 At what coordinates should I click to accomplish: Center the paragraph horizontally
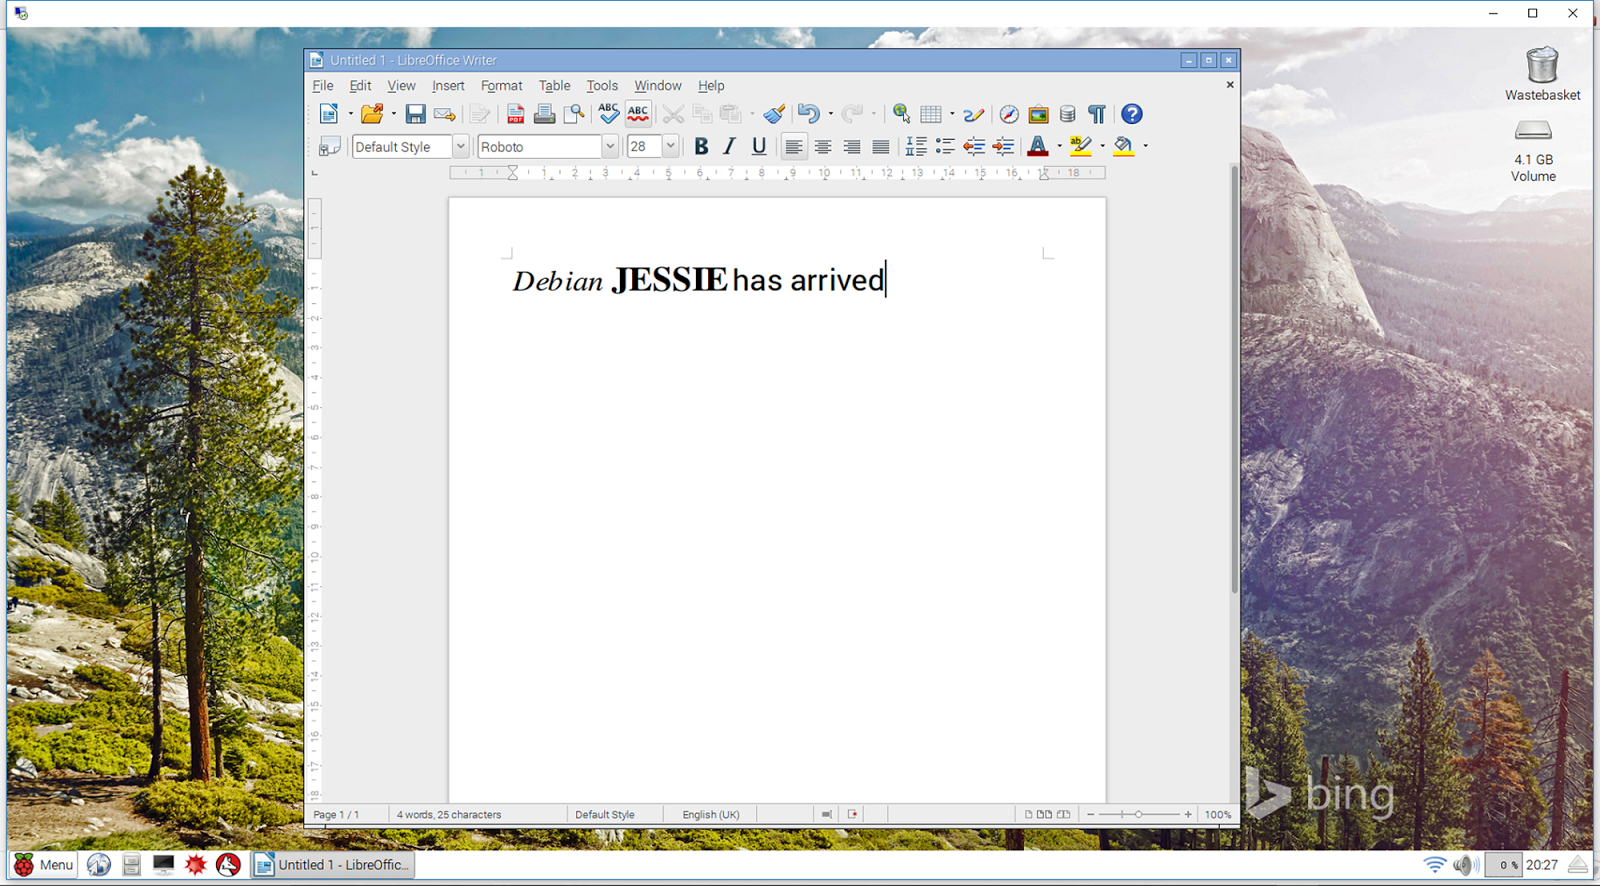tap(822, 146)
